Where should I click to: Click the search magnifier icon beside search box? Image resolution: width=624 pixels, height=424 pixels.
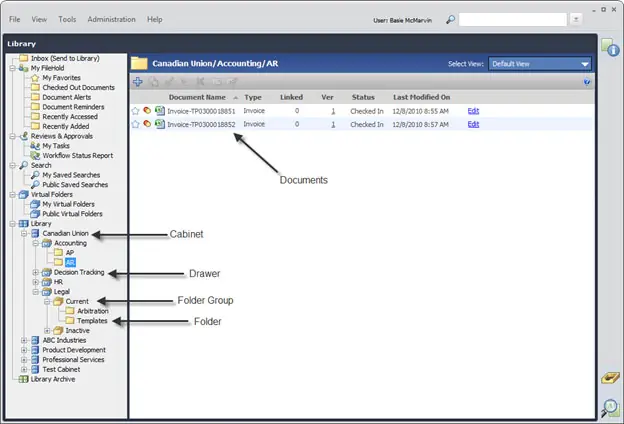point(450,19)
